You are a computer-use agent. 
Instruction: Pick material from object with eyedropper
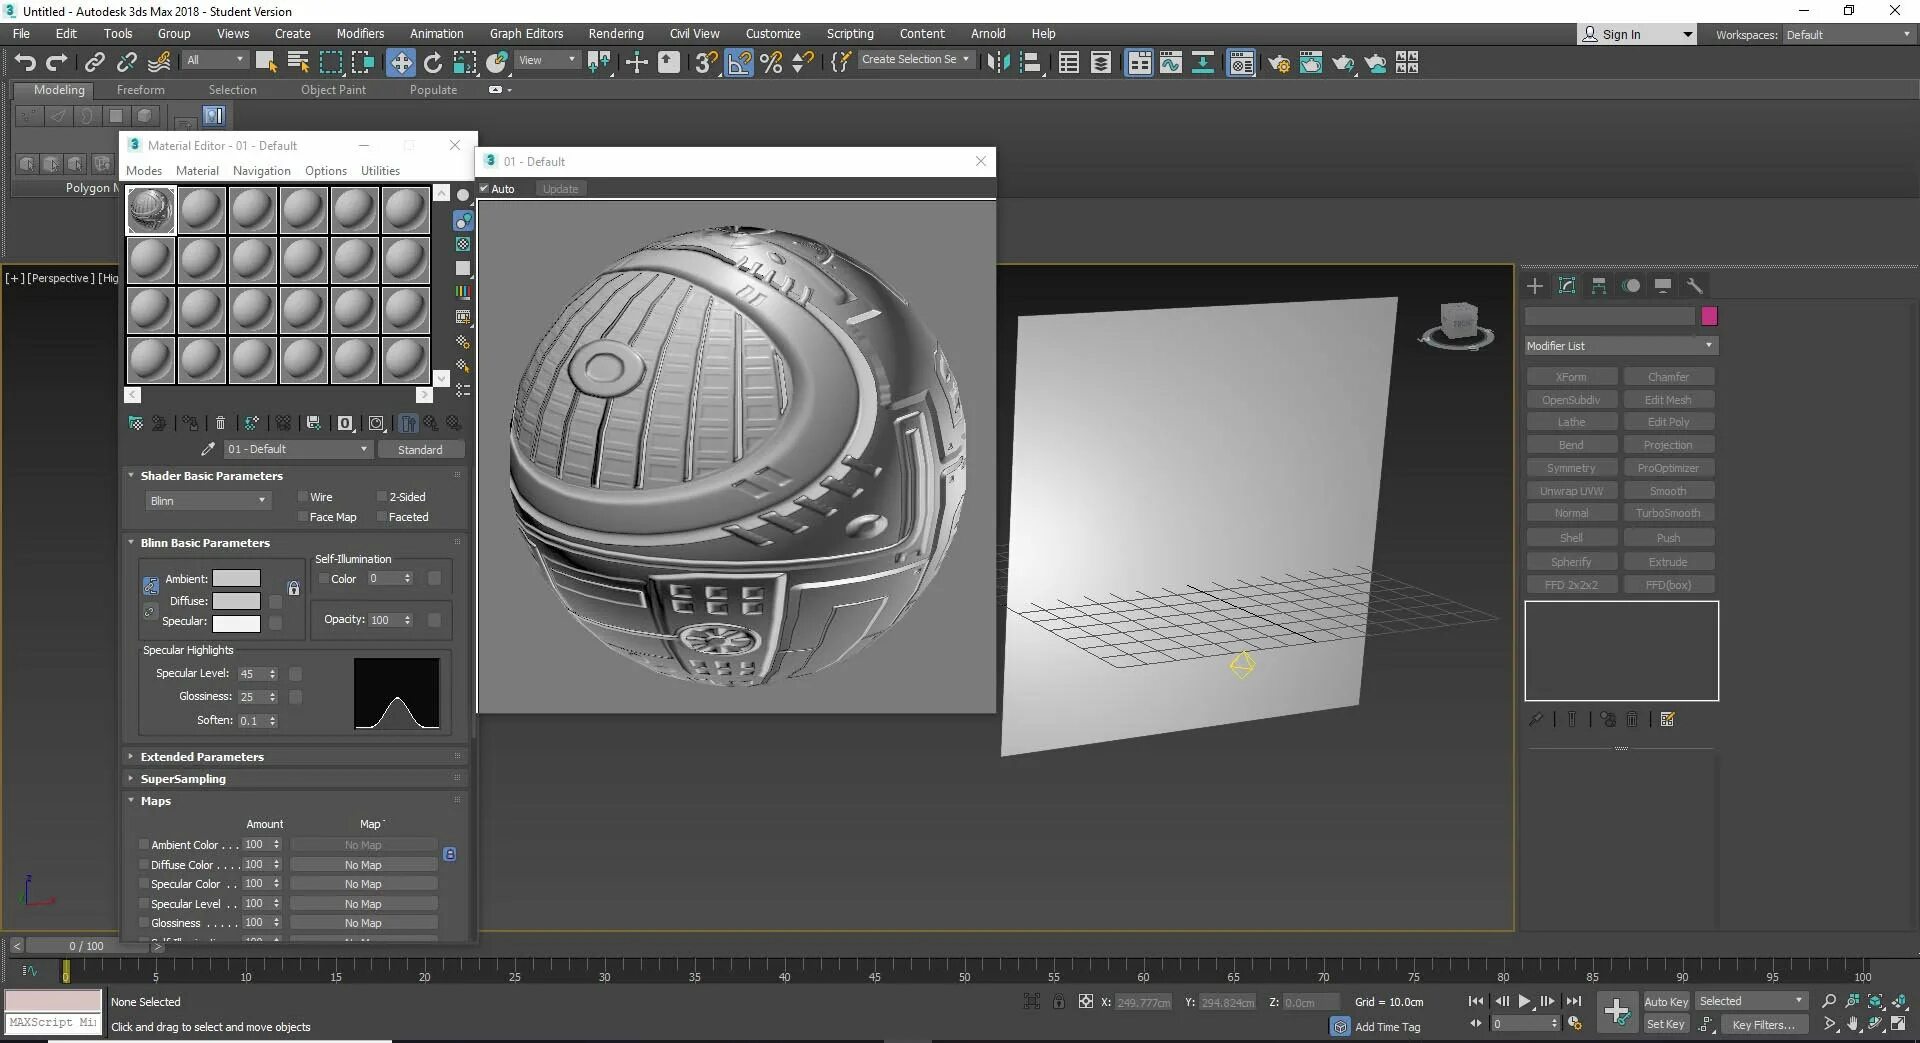point(208,449)
